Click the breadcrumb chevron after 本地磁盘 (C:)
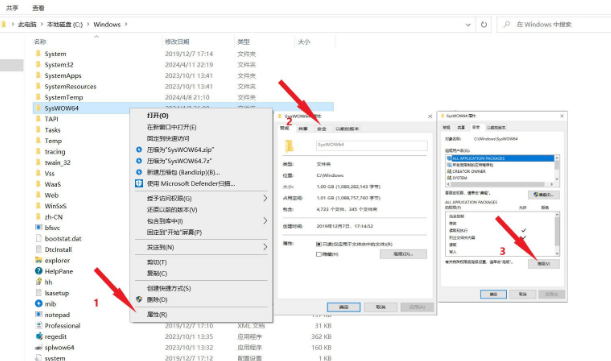This screenshot has height=361, width=611. tap(88, 25)
